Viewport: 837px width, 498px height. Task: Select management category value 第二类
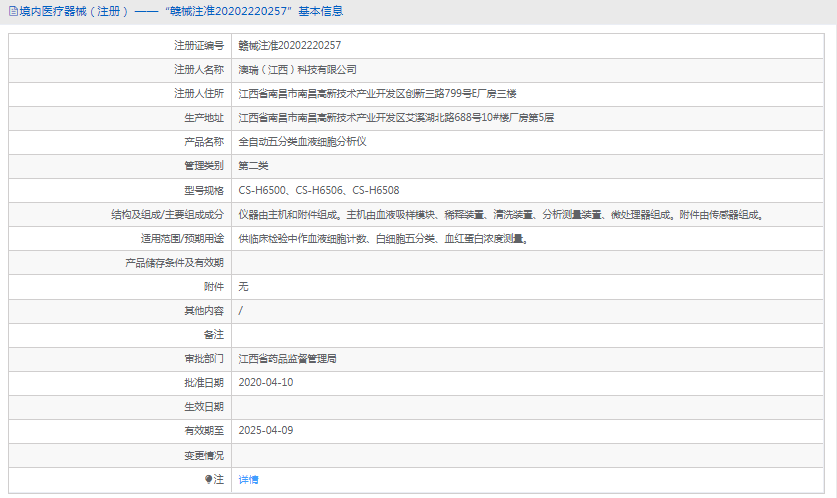click(x=253, y=165)
